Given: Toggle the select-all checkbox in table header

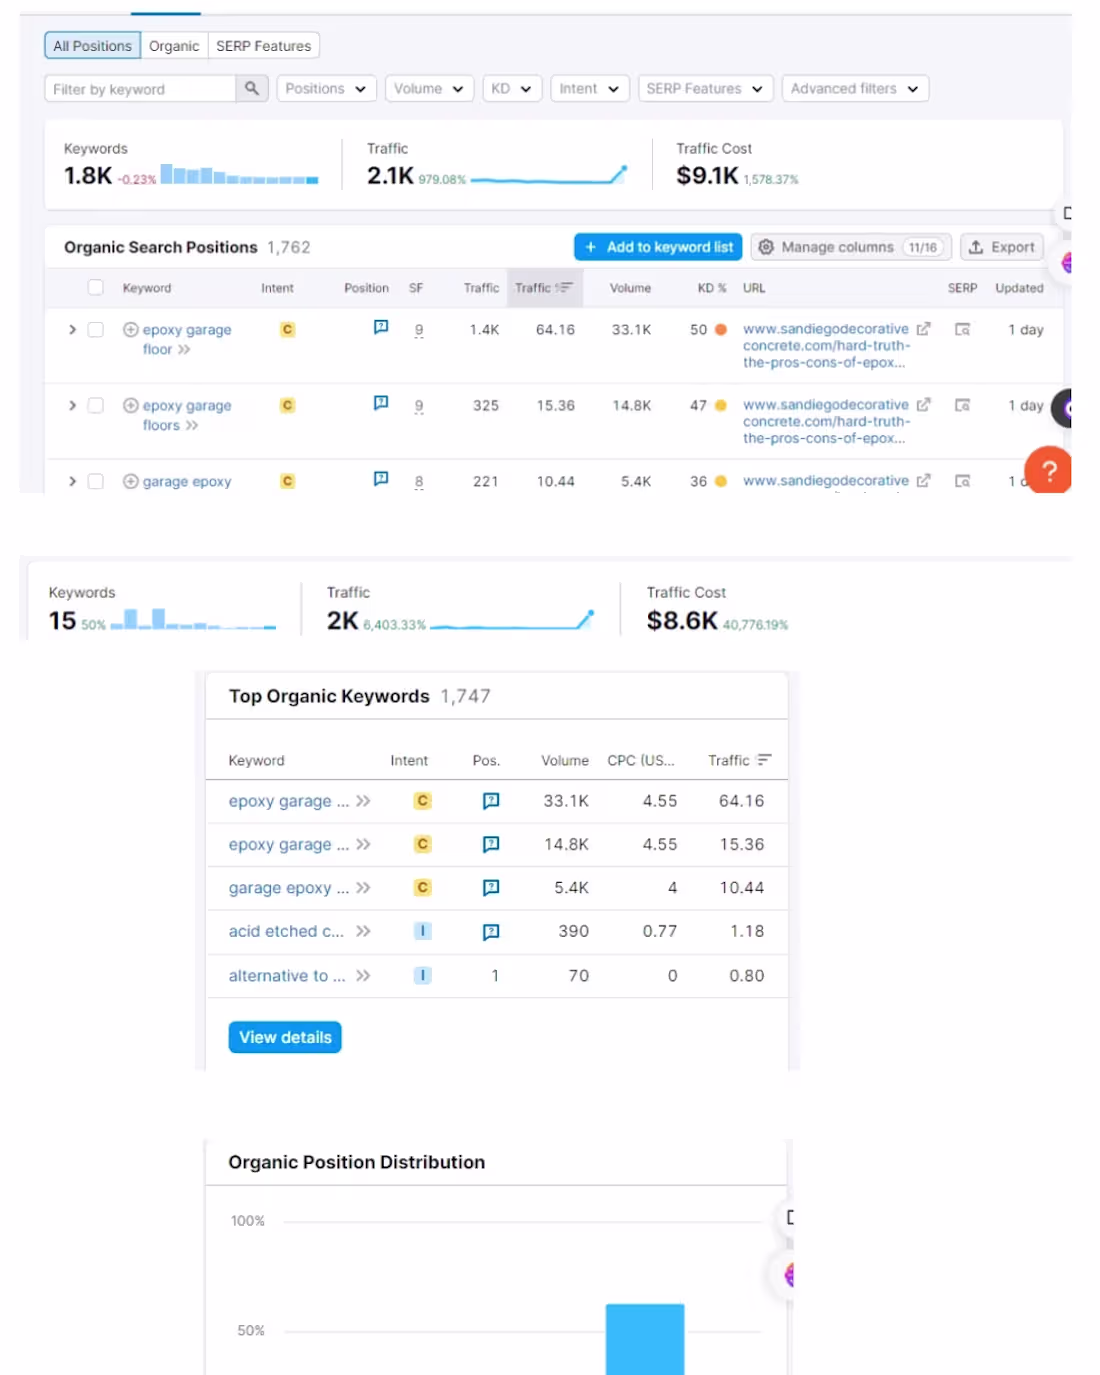Looking at the screenshot, I should tap(96, 287).
